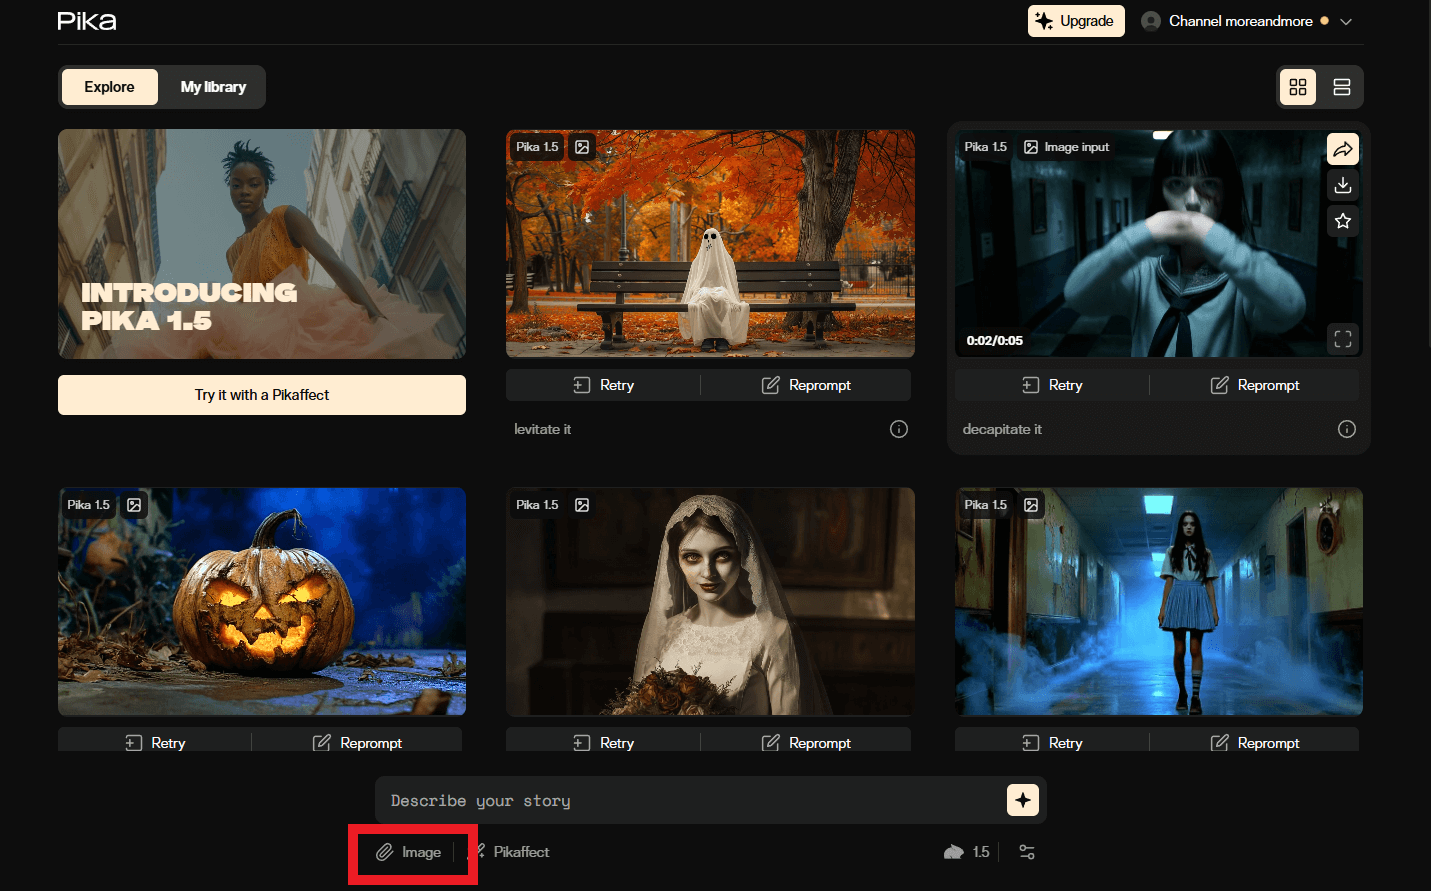Image resolution: width=1431 pixels, height=891 pixels.
Task: Open generation settings sliders icon
Action: click(x=1027, y=852)
